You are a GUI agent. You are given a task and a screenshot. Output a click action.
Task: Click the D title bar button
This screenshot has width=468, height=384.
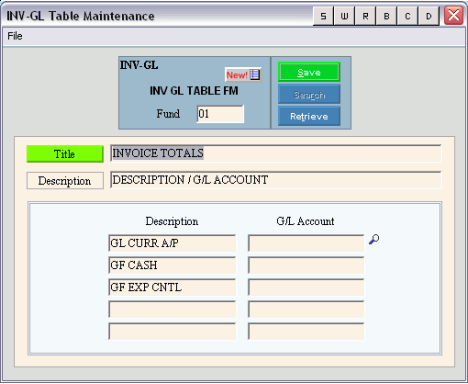click(428, 16)
